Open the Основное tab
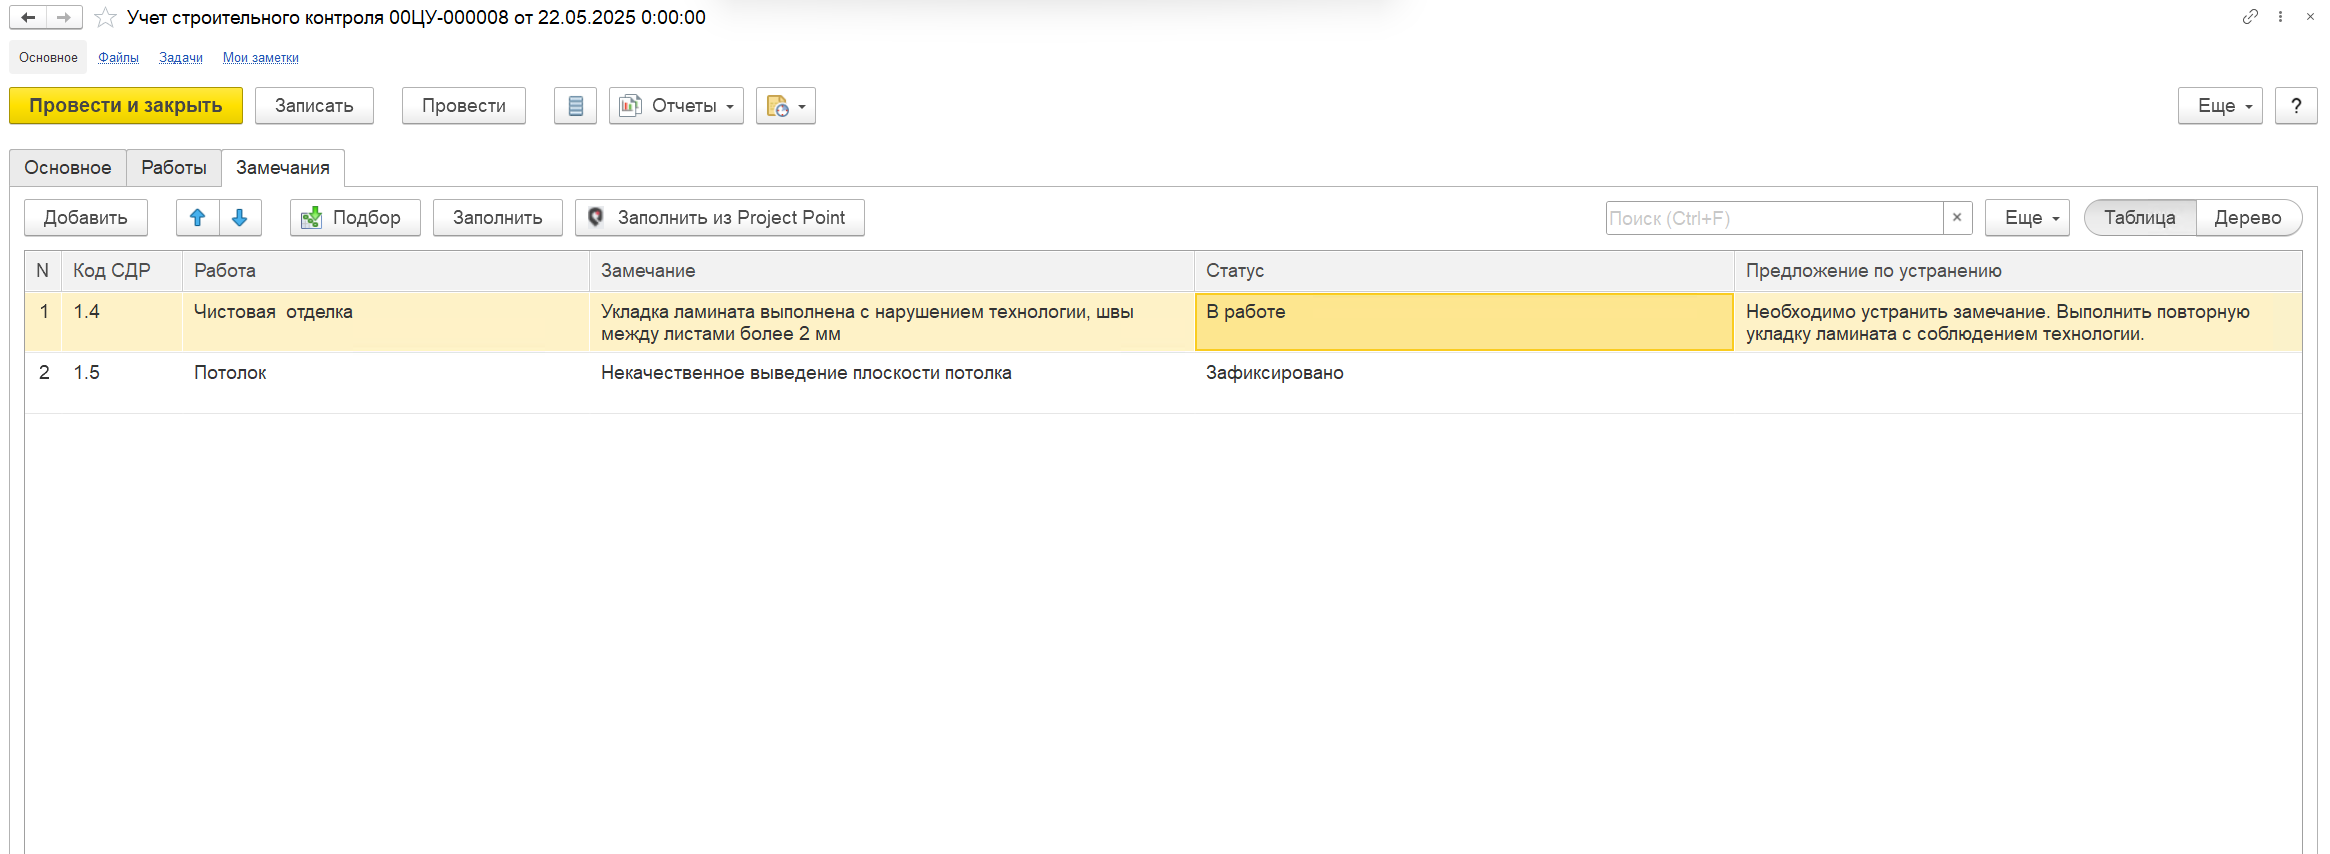 [68, 168]
